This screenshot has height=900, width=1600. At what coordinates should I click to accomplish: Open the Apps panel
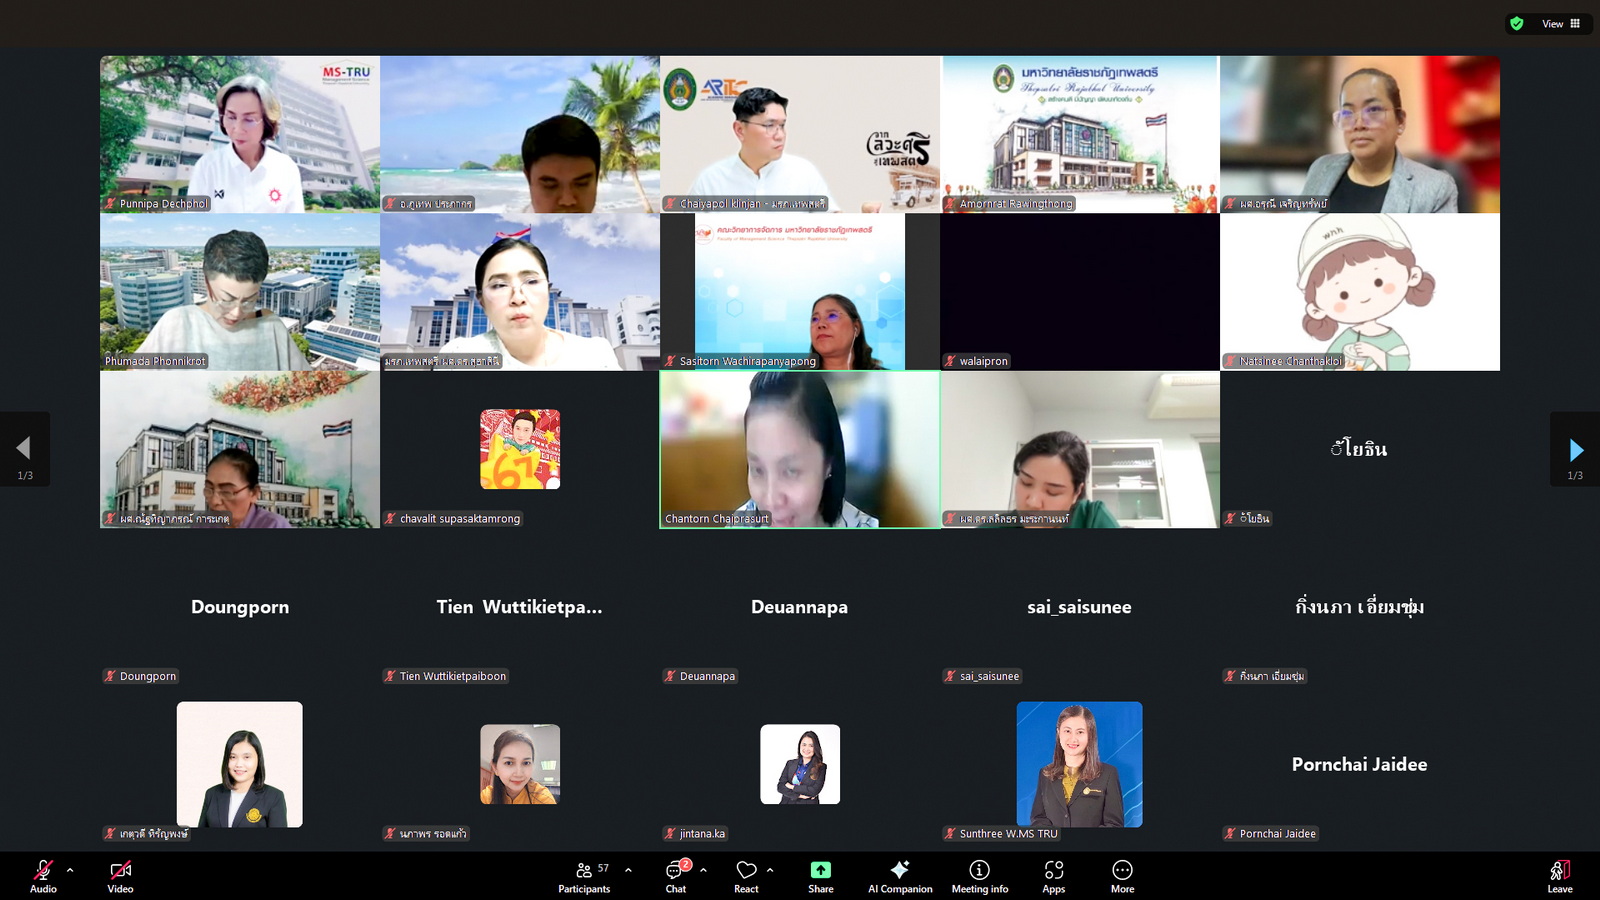(x=1053, y=876)
